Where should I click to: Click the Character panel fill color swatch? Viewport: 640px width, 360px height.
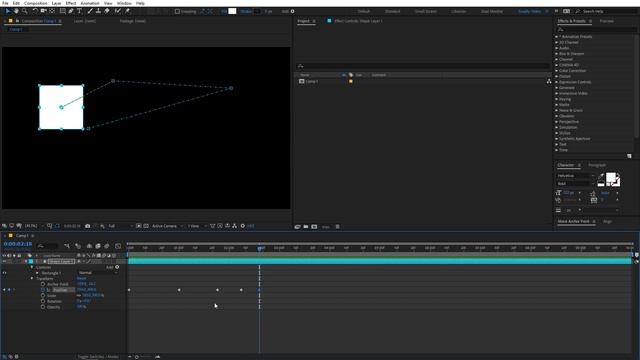click(x=611, y=177)
